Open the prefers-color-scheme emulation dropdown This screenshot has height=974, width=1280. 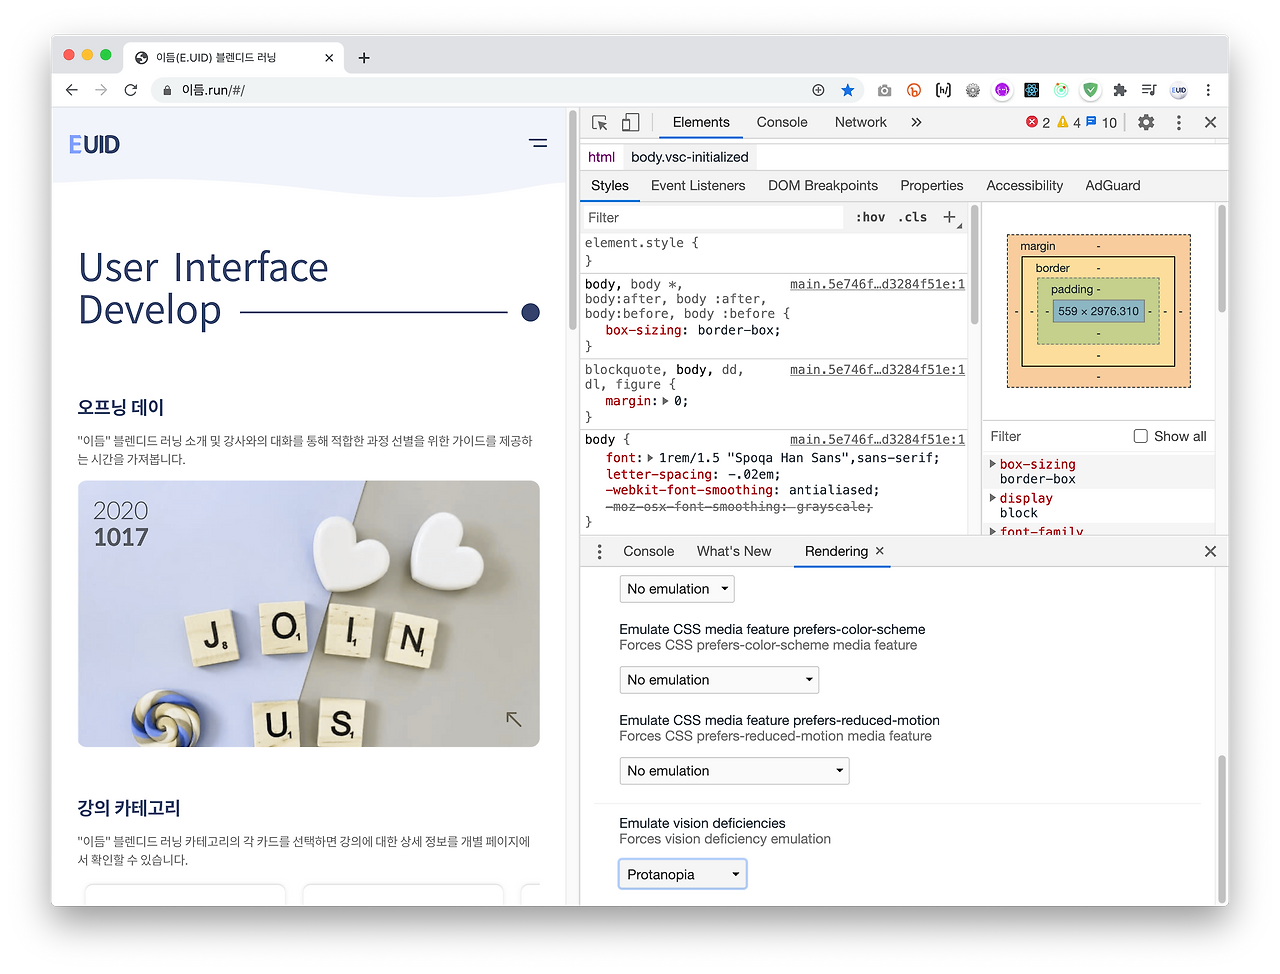tap(719, 680)
